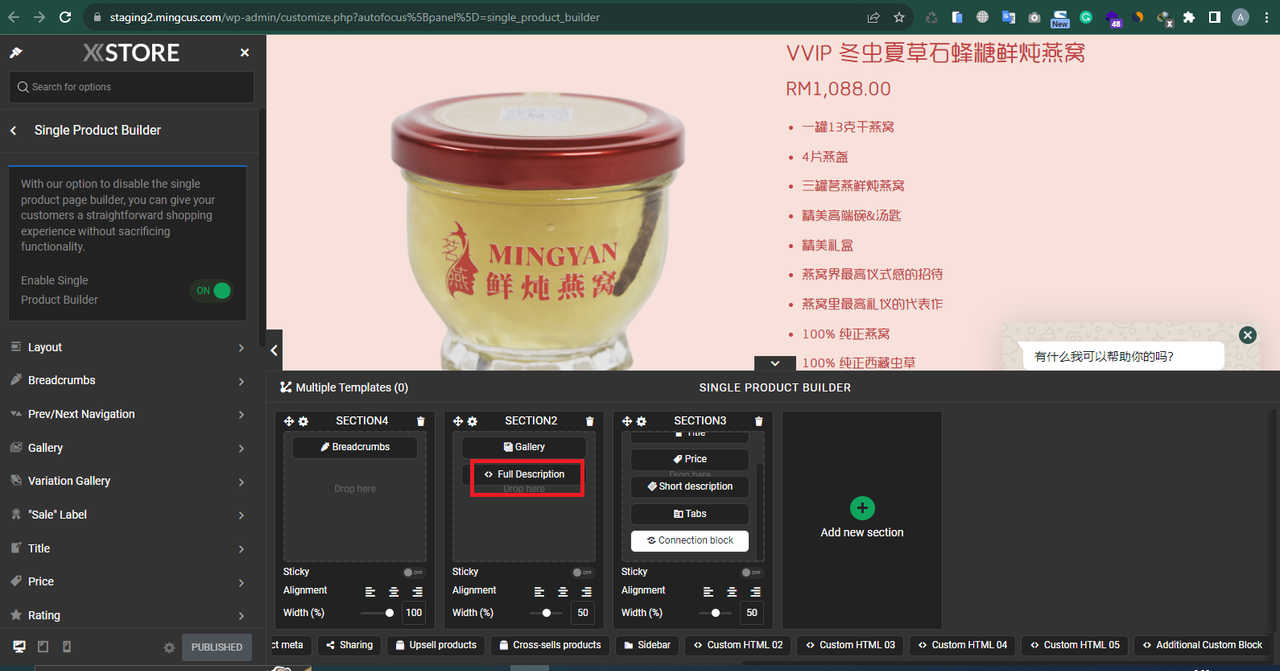
Task: Expand the Title settings row
Action: coord(128,548)
